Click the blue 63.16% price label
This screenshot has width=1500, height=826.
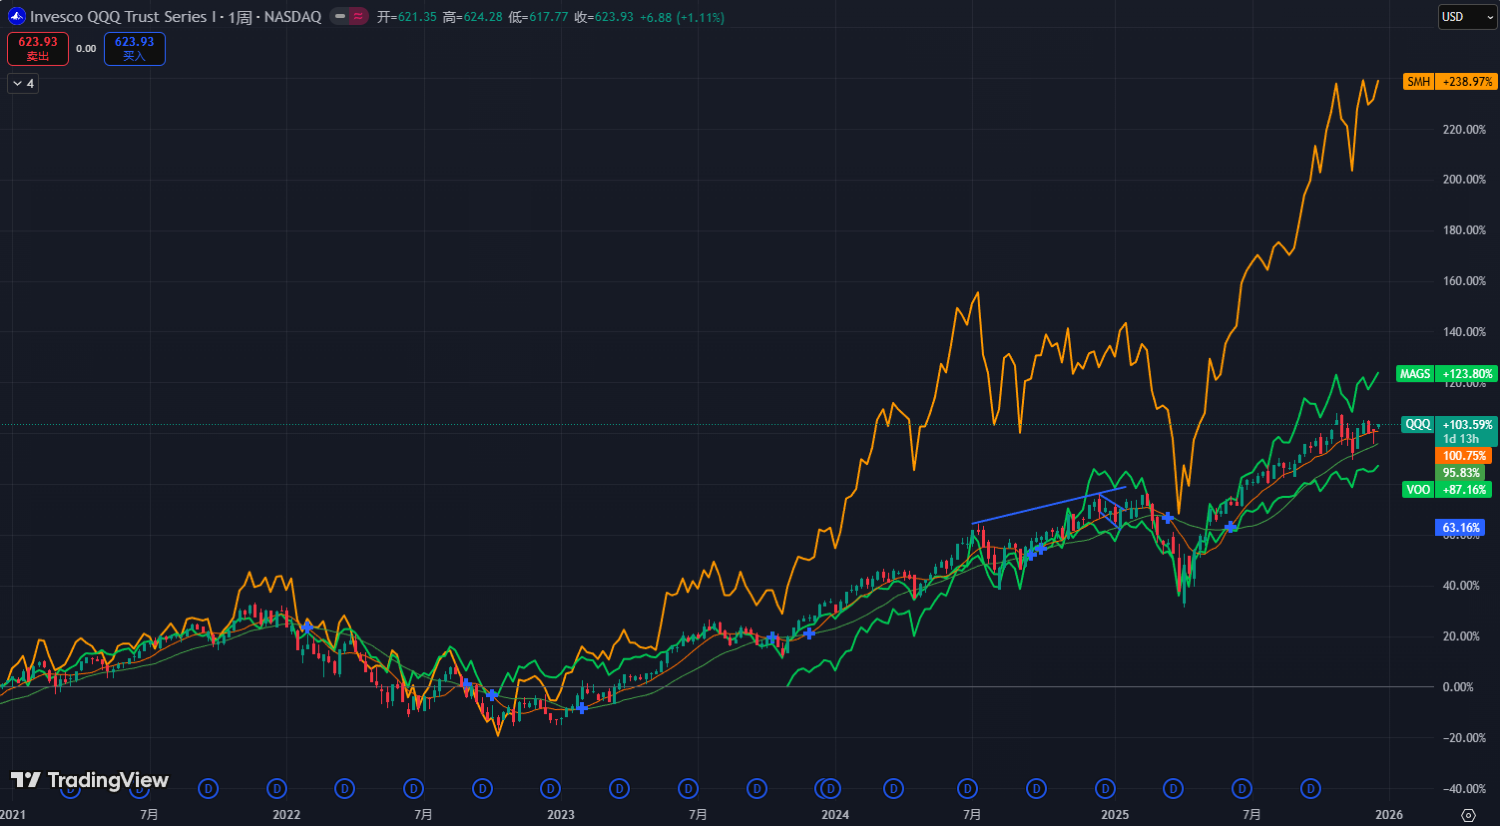[1460, 528]
